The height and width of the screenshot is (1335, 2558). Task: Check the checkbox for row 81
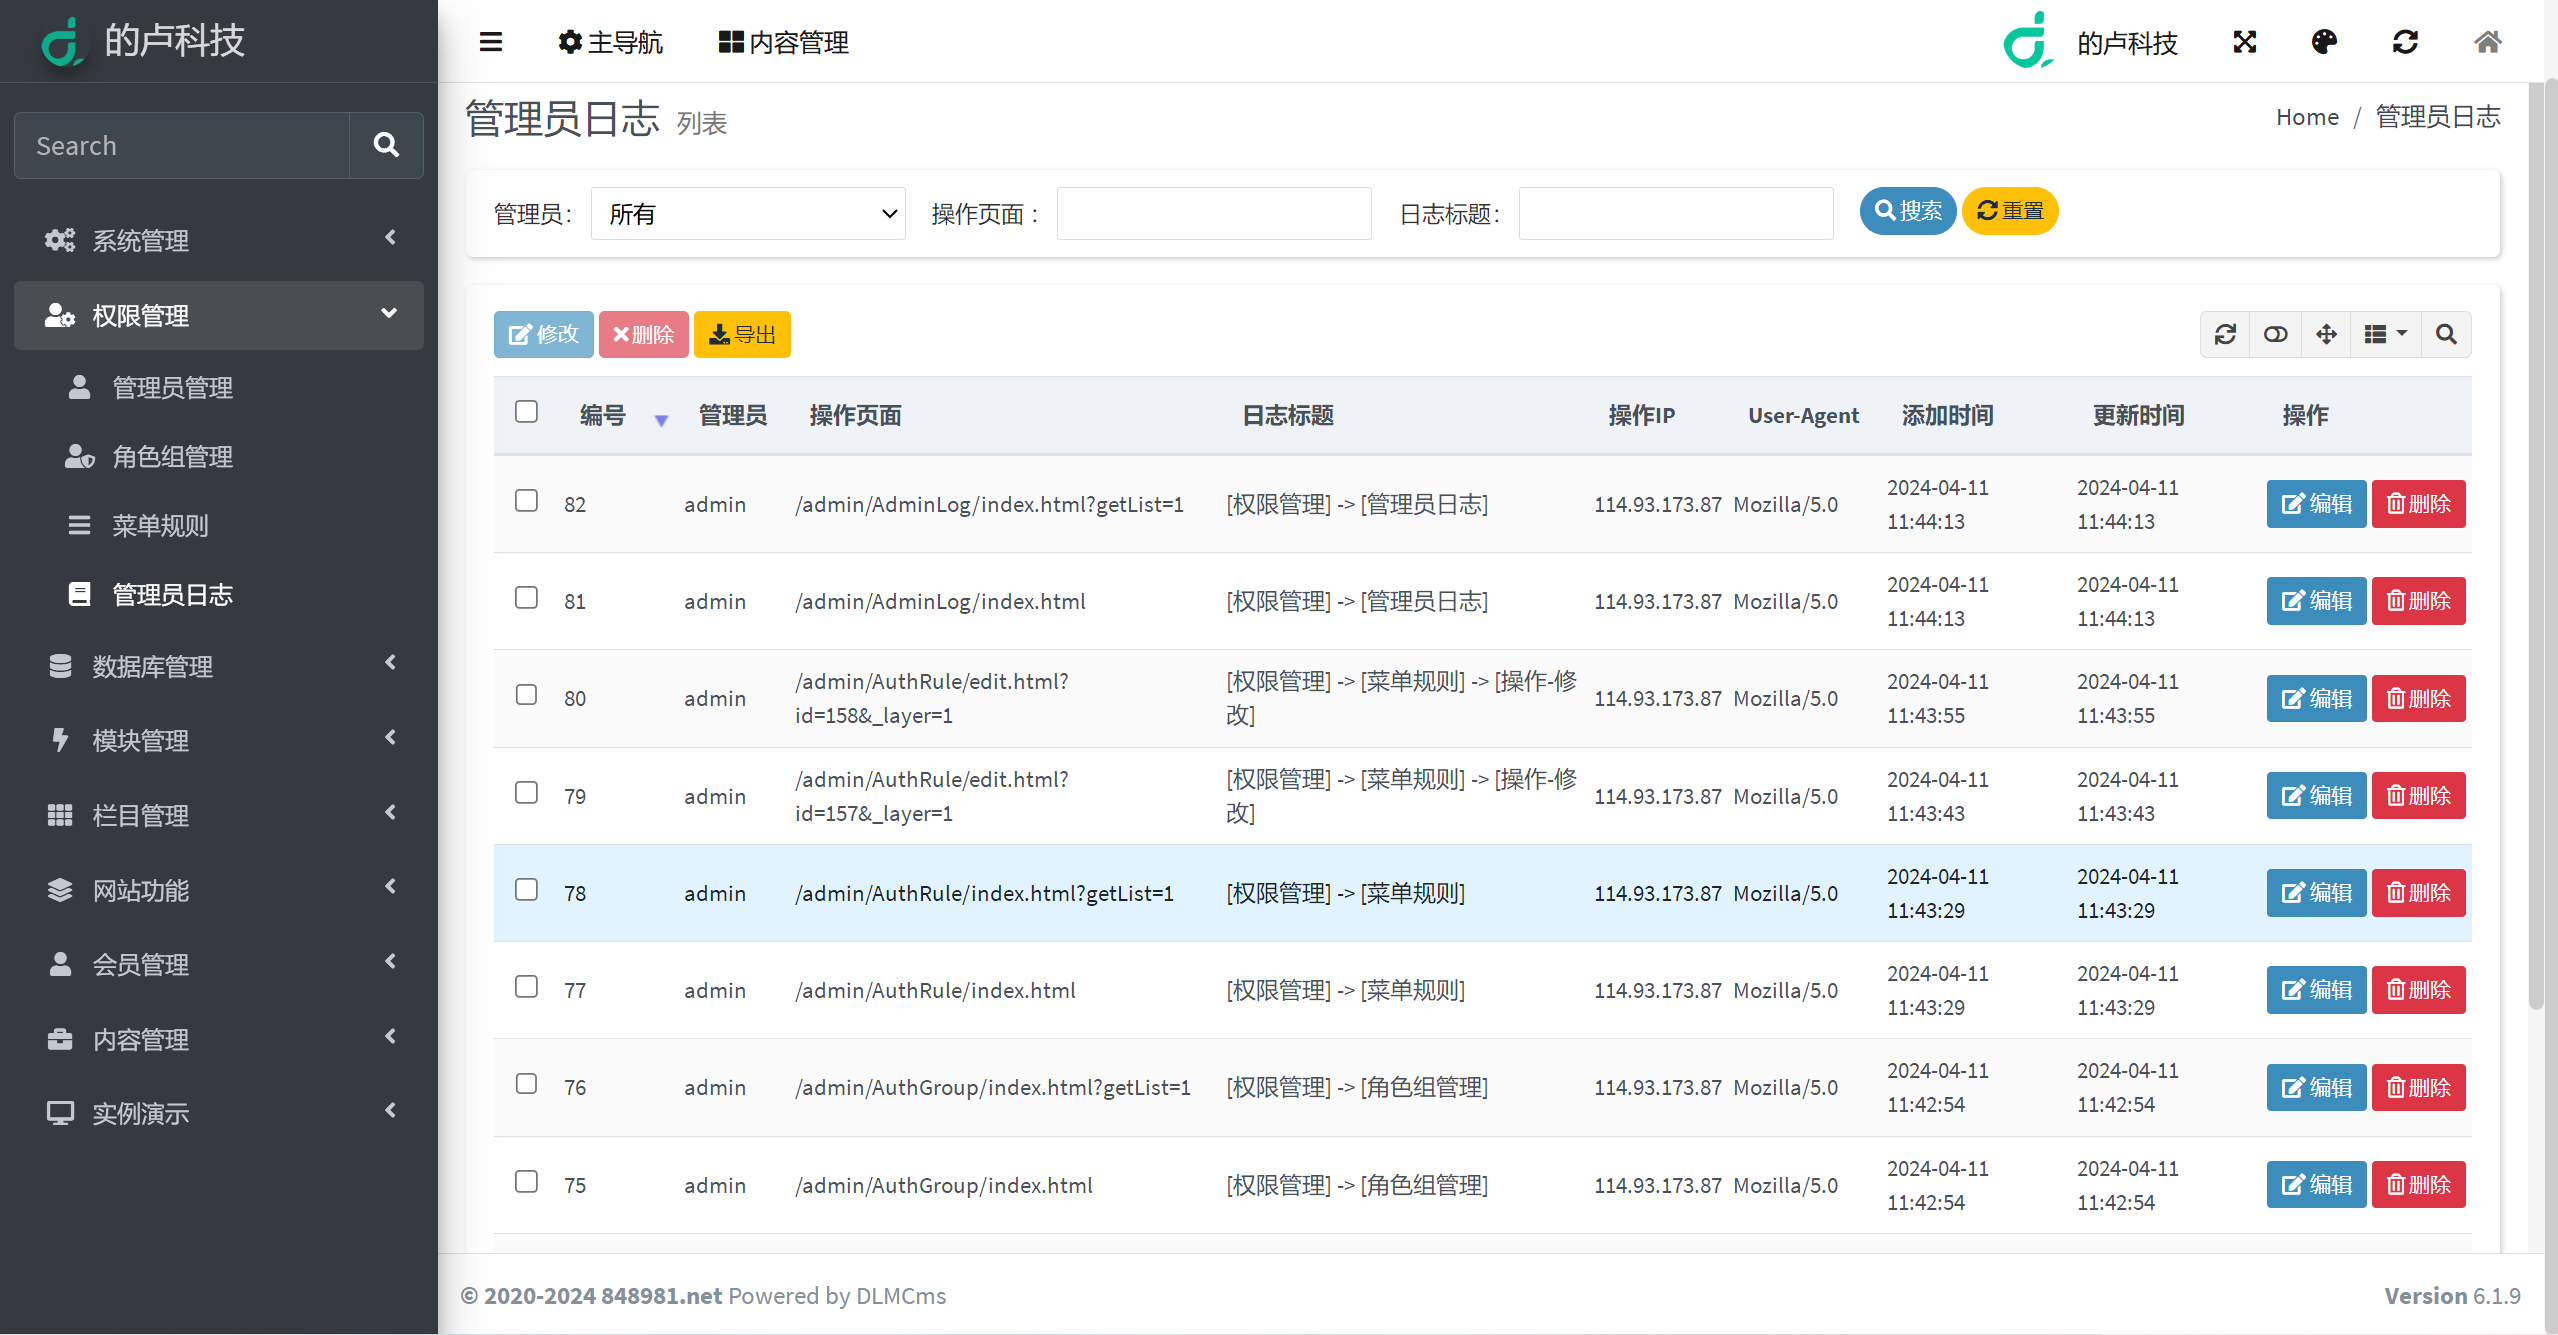526,597
